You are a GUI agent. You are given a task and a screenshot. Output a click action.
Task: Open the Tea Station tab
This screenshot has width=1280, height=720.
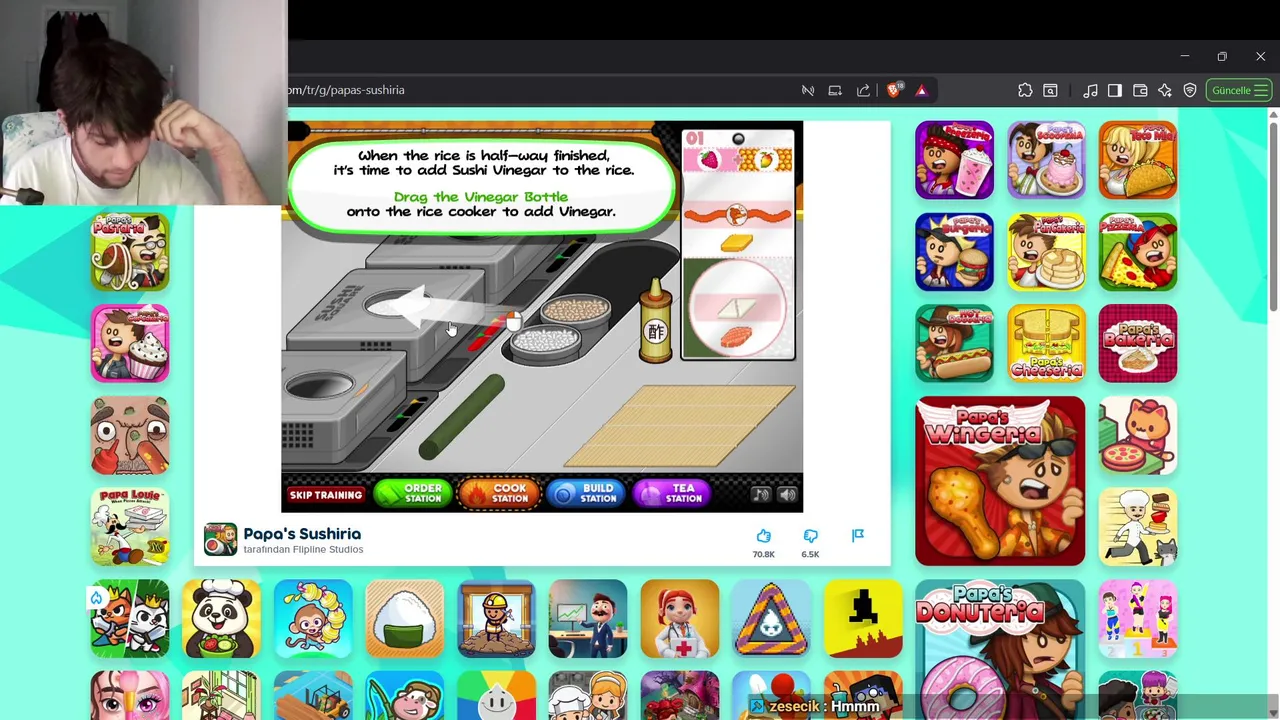pyautogui.click(x=673, y=494)
